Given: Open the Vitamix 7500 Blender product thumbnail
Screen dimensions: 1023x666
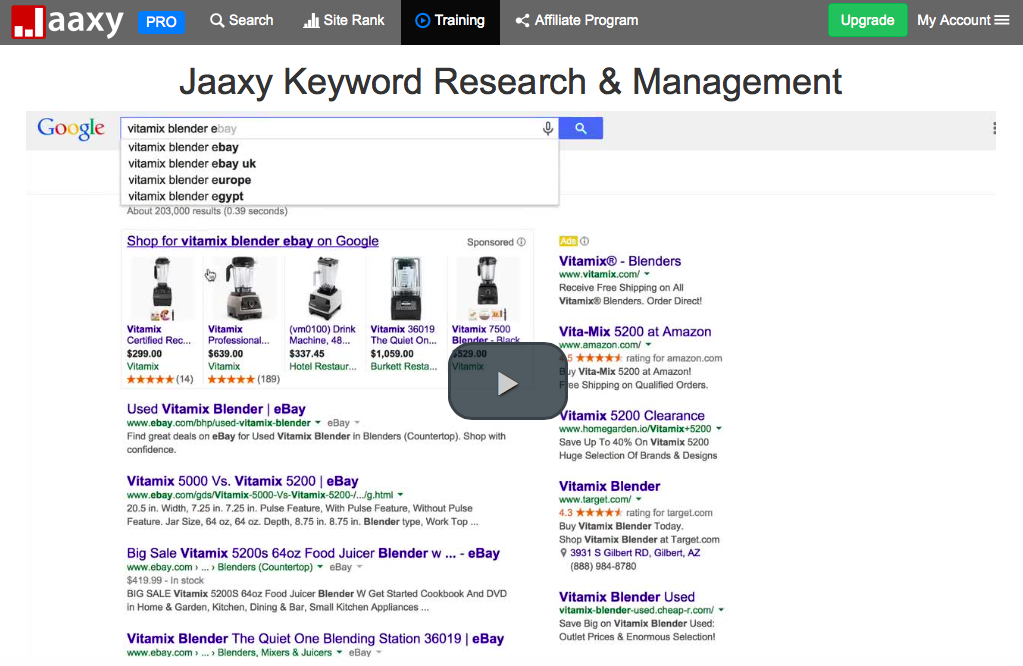Looking at the screenshot, I should click(487, 289).
